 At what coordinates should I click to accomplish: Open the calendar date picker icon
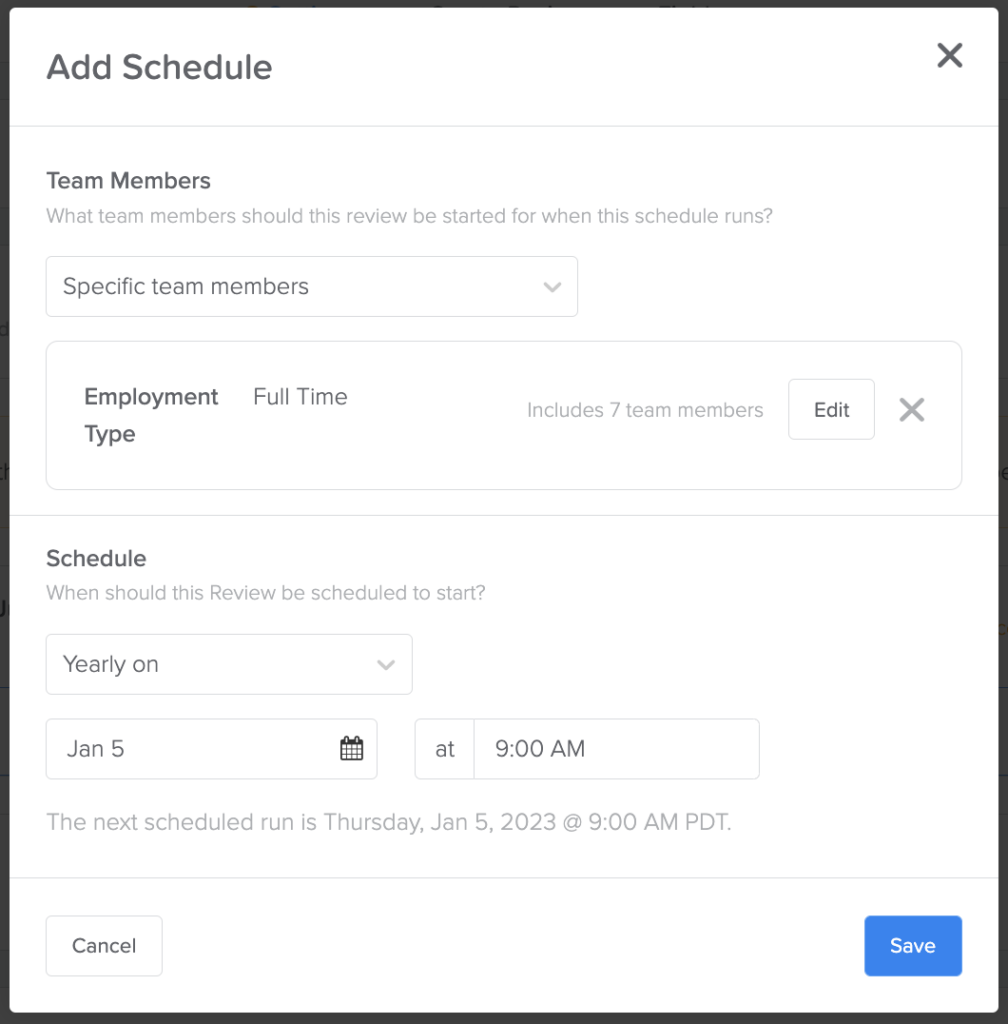(351, 748)
